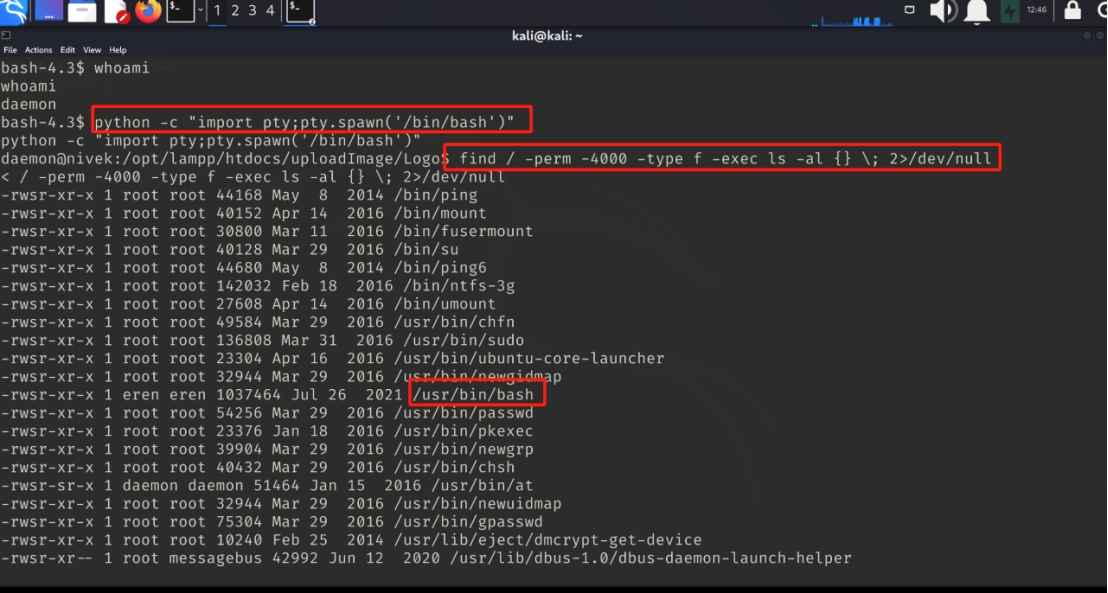Image resolution: width=1108 pixels, height=593 pixels.
Task: Switch to workspace 4
Action: (270, 11)
